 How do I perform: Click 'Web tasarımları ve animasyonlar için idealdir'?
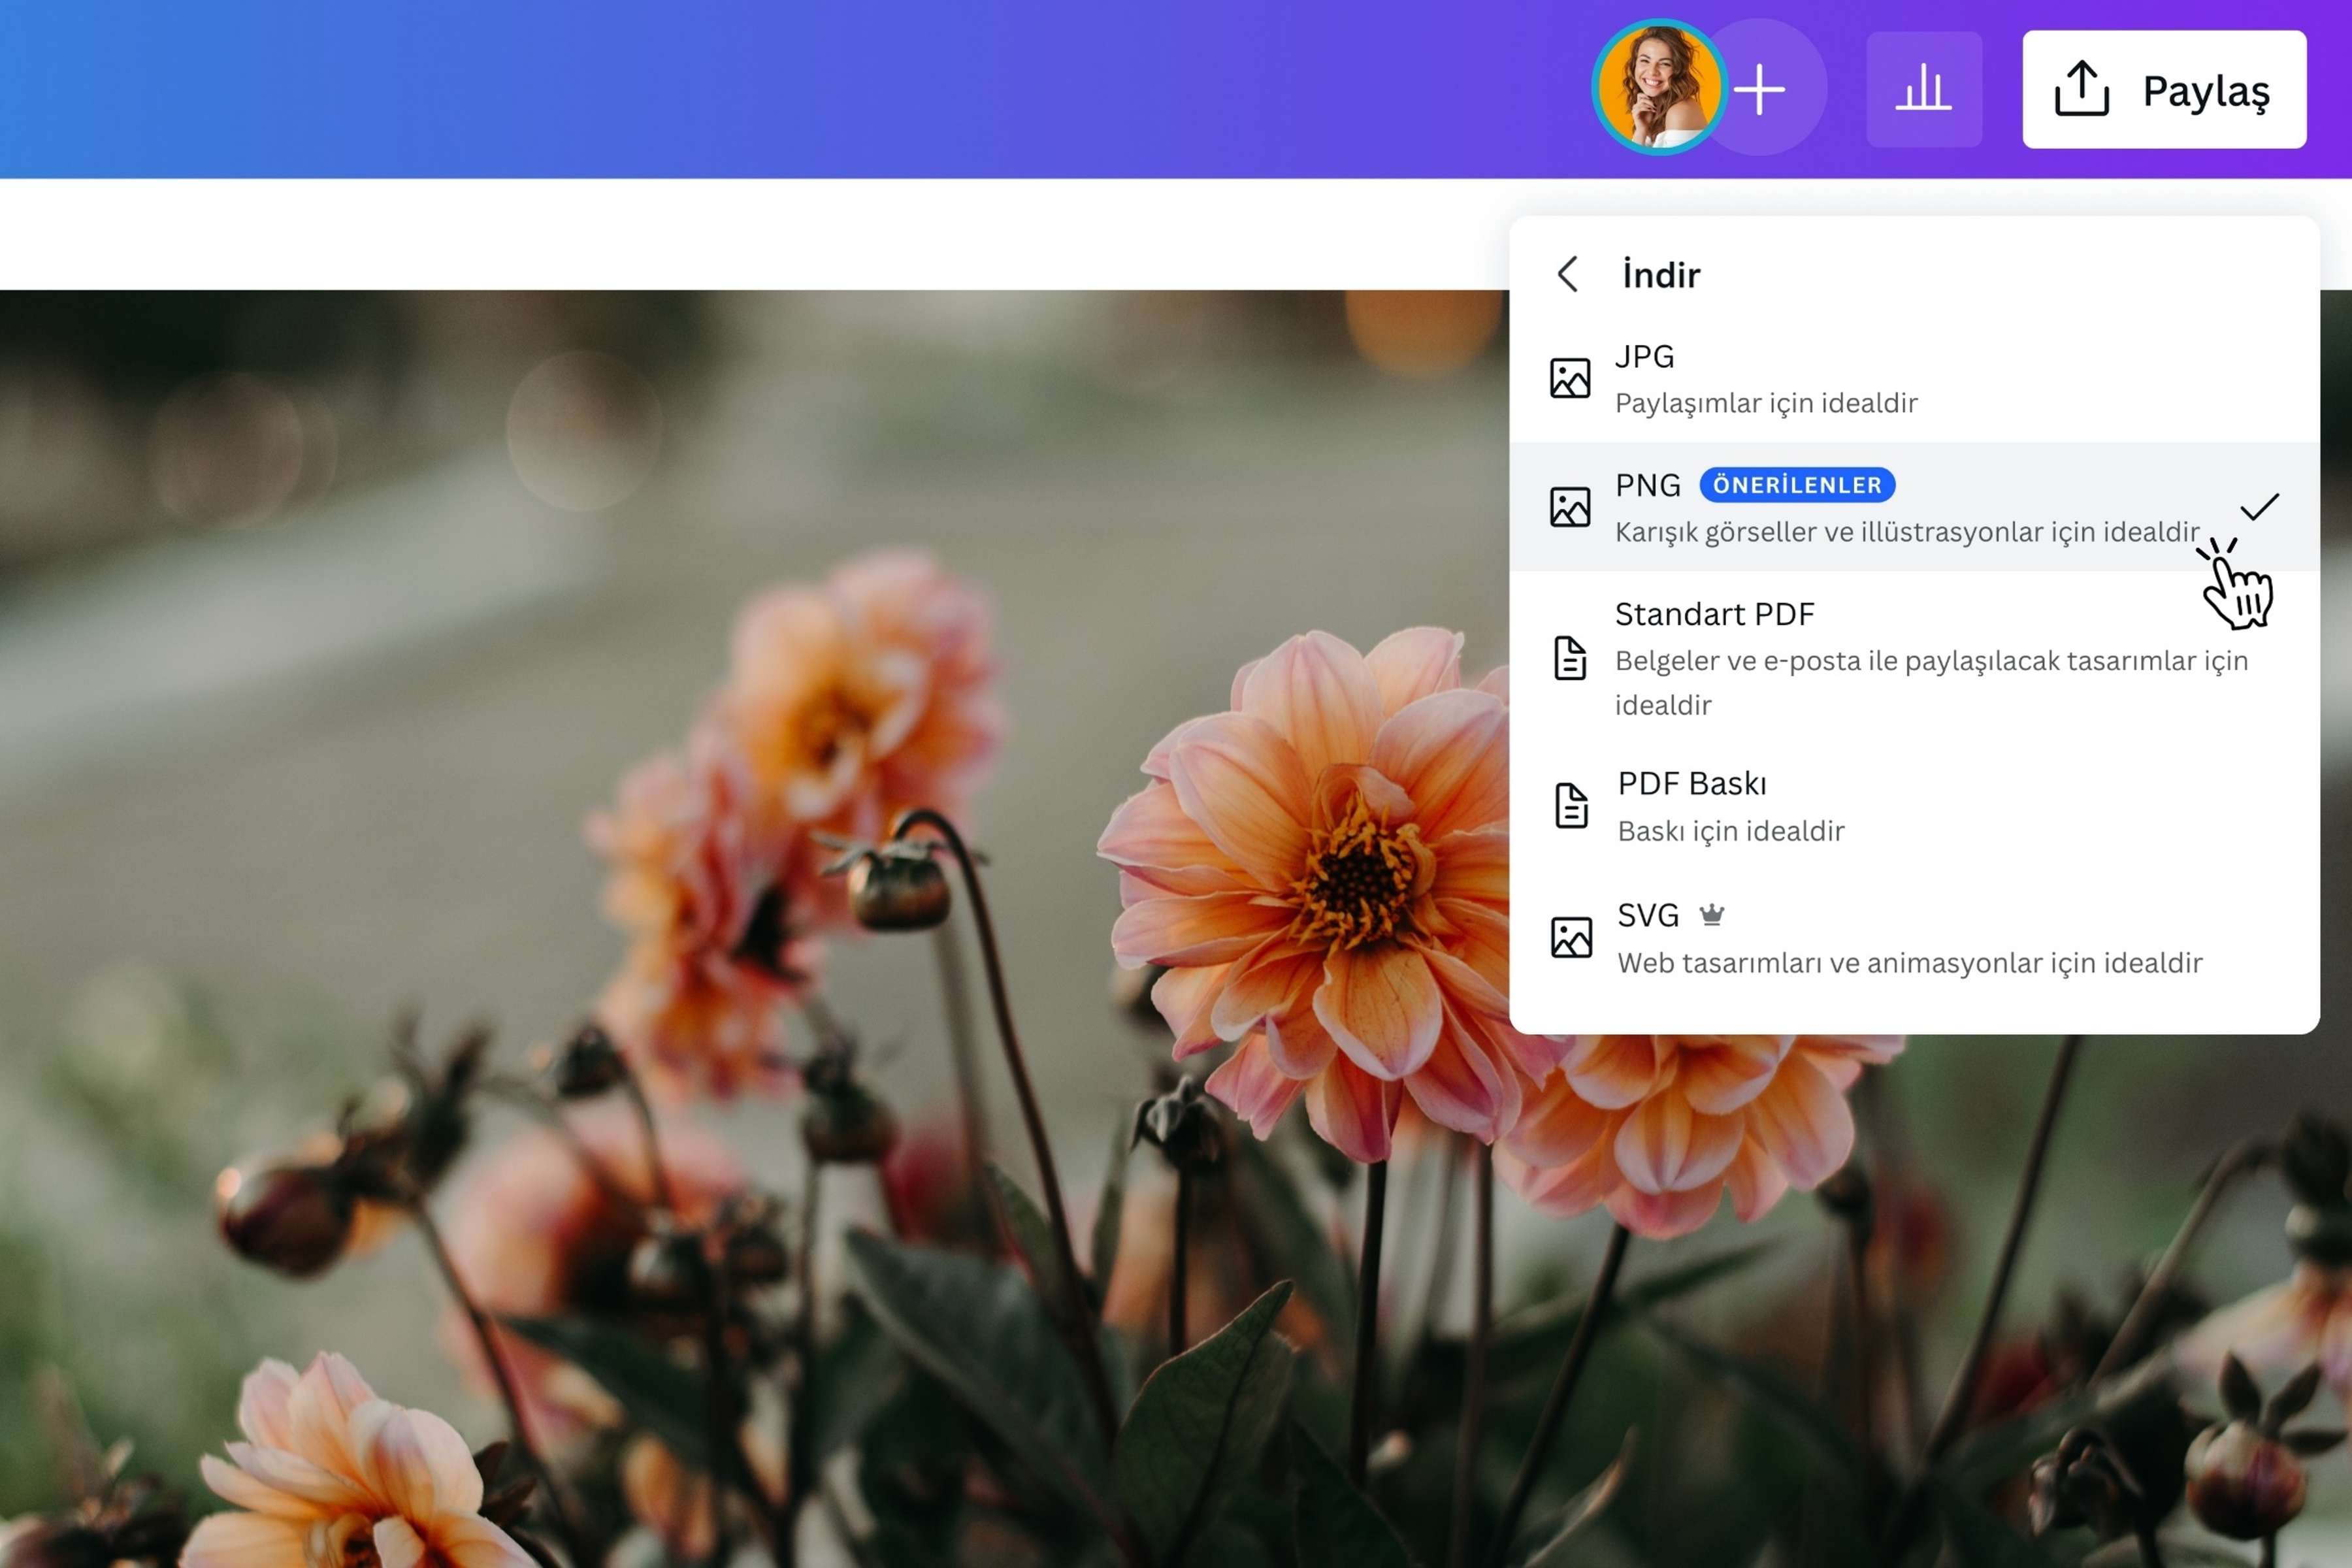(x=1910, y=963)
